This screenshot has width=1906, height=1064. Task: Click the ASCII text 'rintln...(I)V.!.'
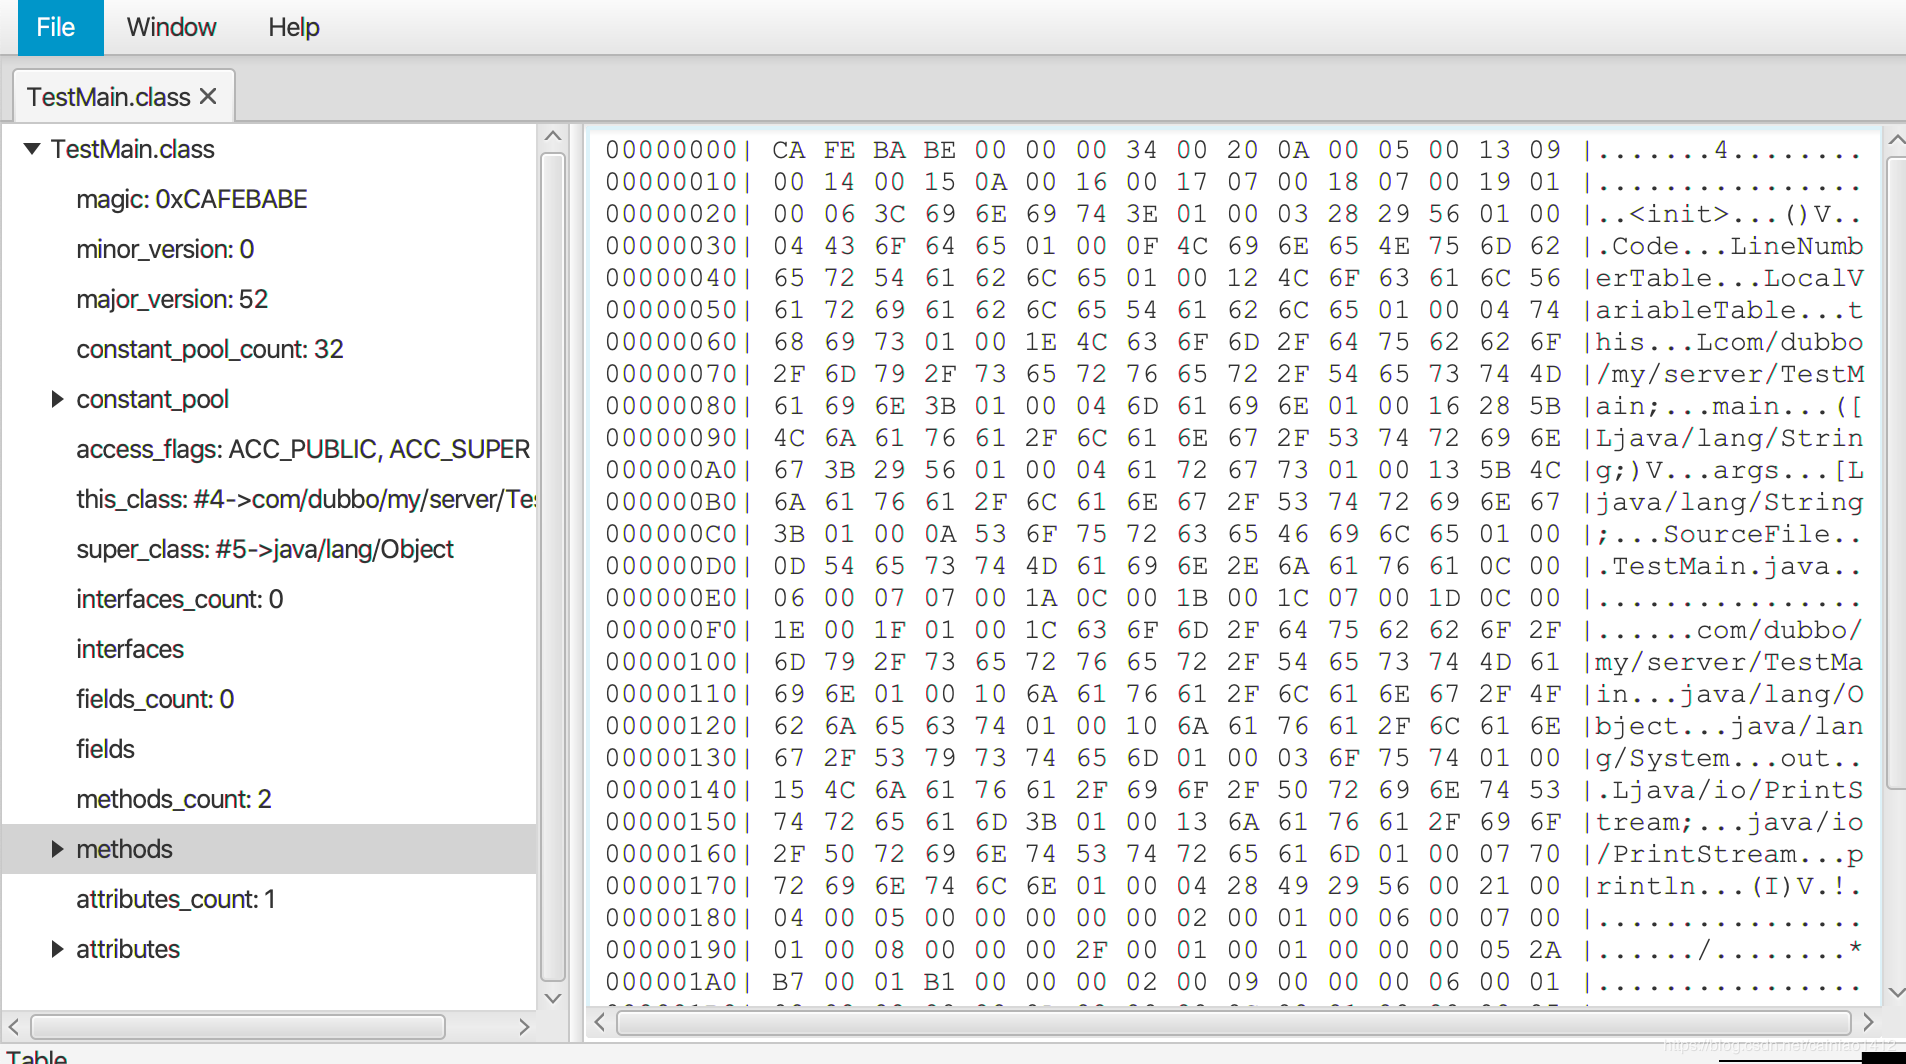(1729, 886)
